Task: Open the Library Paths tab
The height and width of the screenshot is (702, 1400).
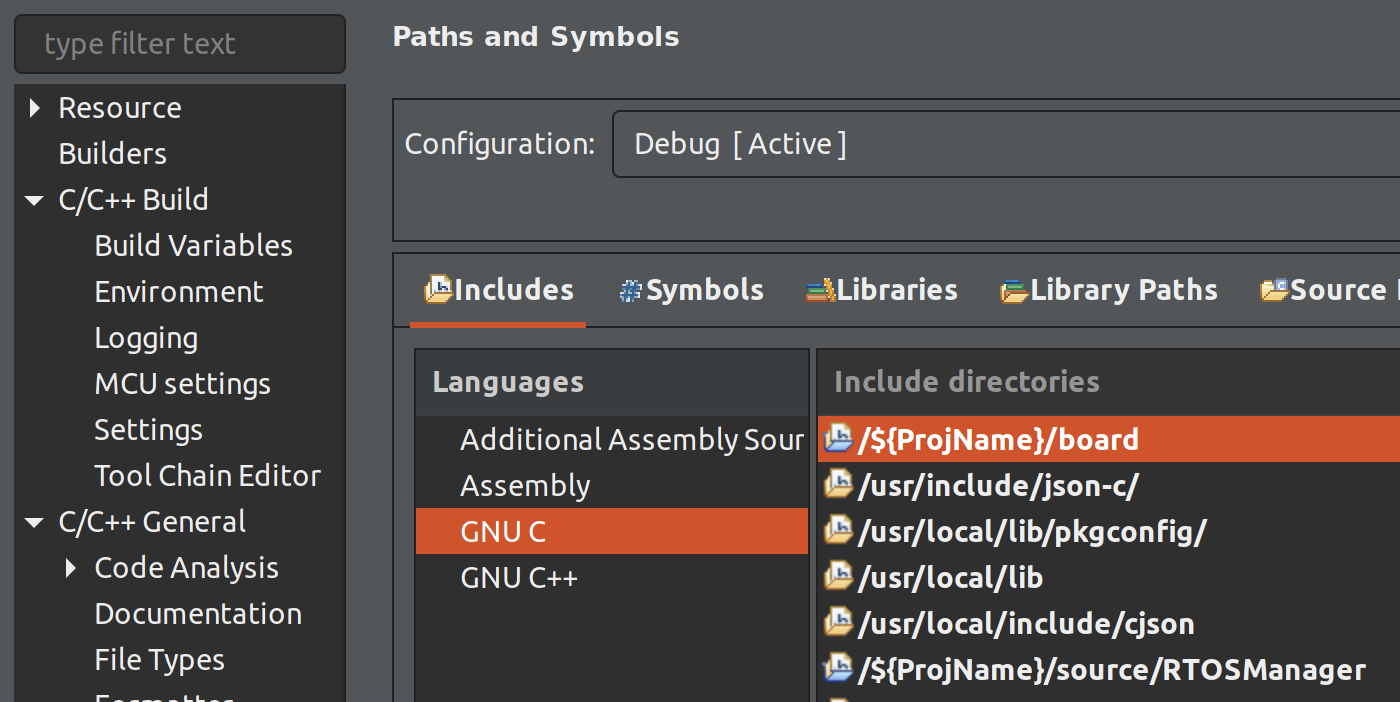Action: click(1123, 291)
